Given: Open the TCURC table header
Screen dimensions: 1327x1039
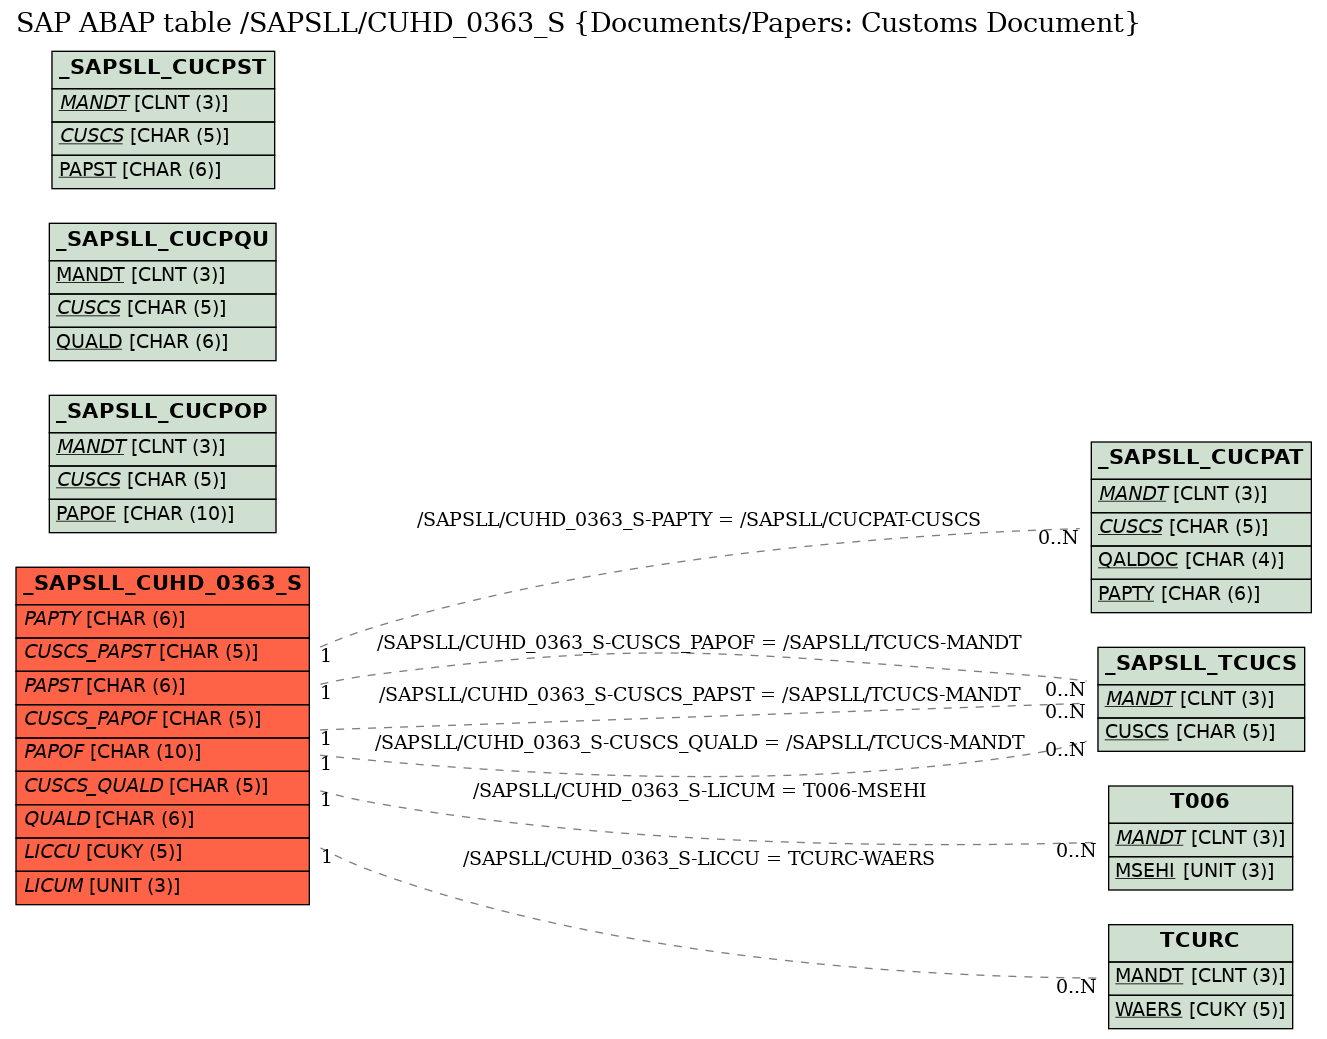Looking at the screenshot, I should 1200,942.
